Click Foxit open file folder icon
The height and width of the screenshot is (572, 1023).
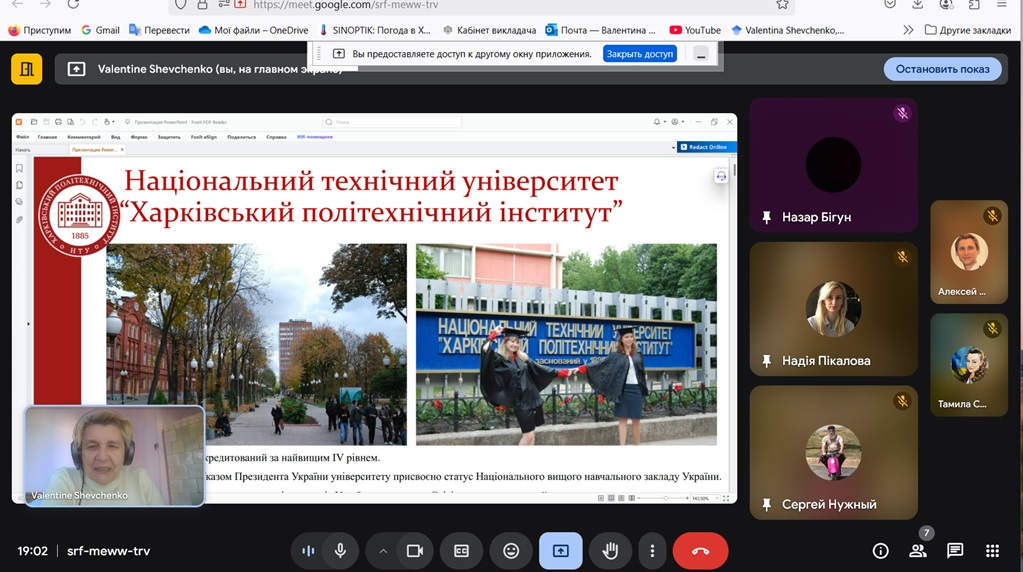coord(34,122)
